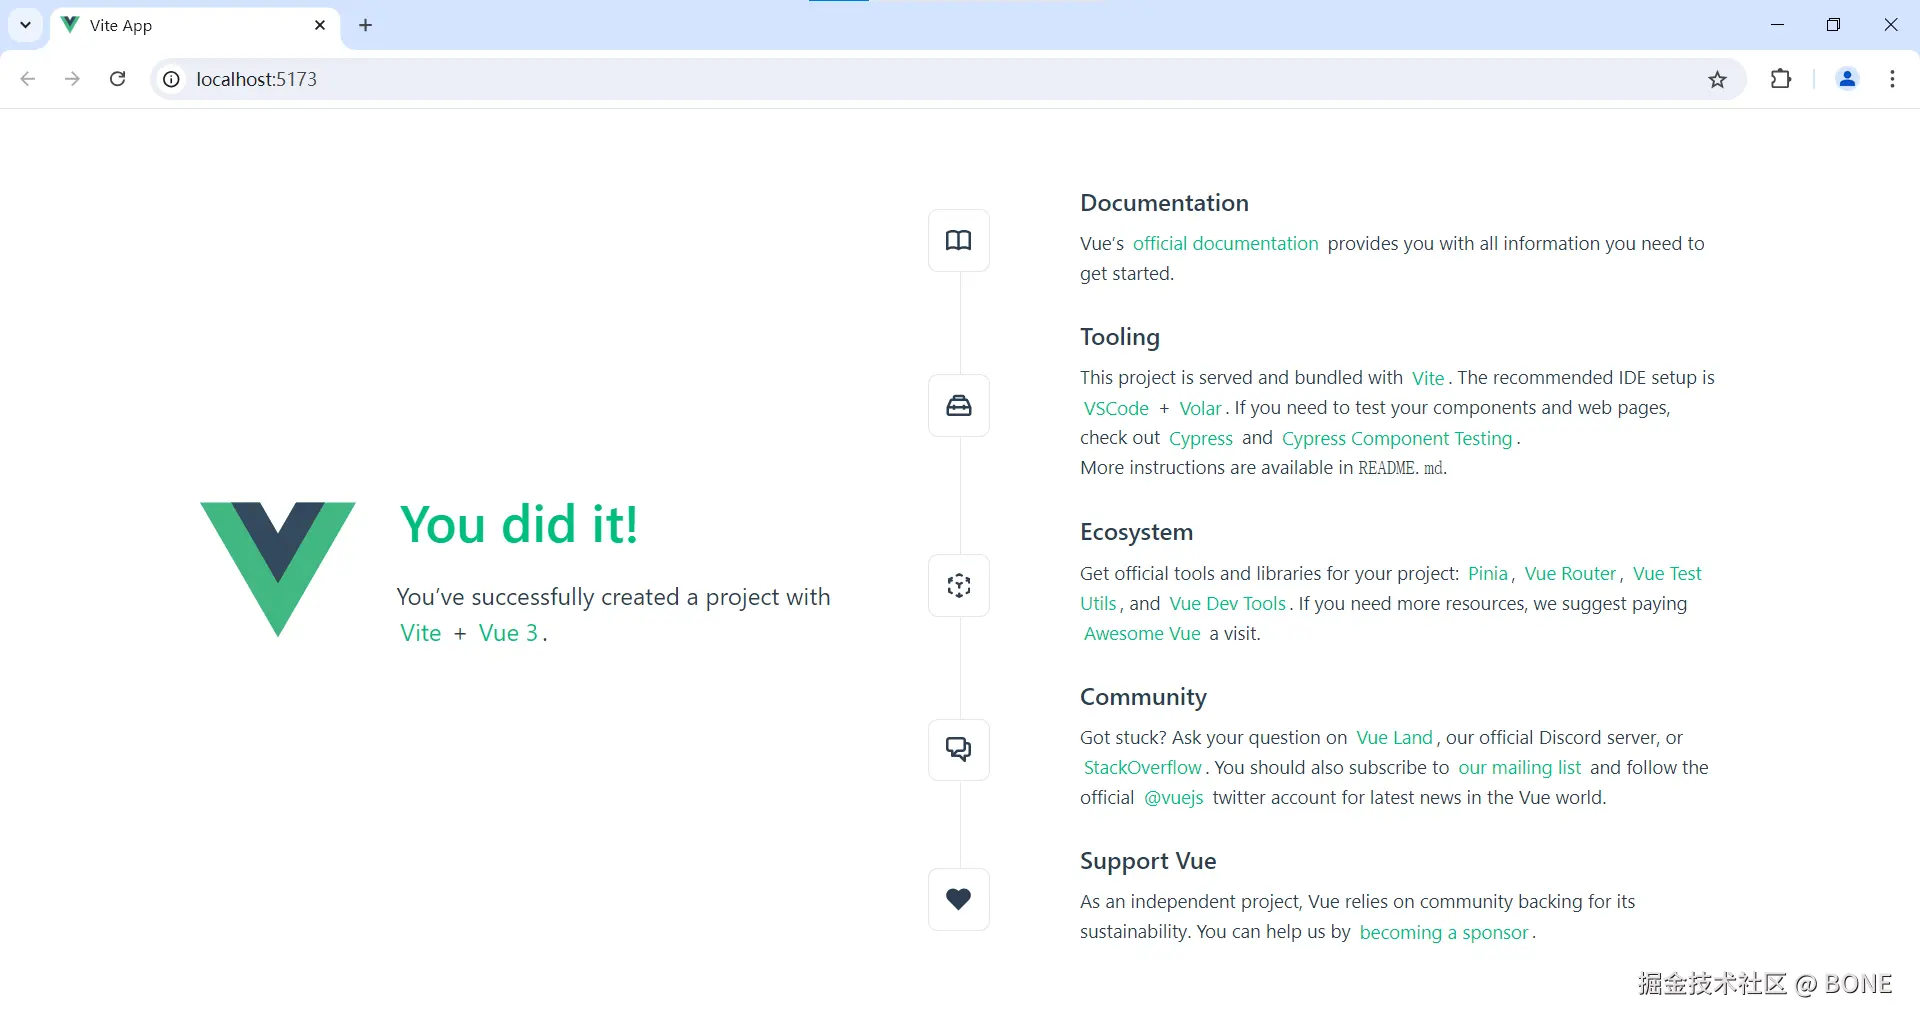Click the Support Vue heart icon
The image size is (1920, 1025).
point(959,899)
